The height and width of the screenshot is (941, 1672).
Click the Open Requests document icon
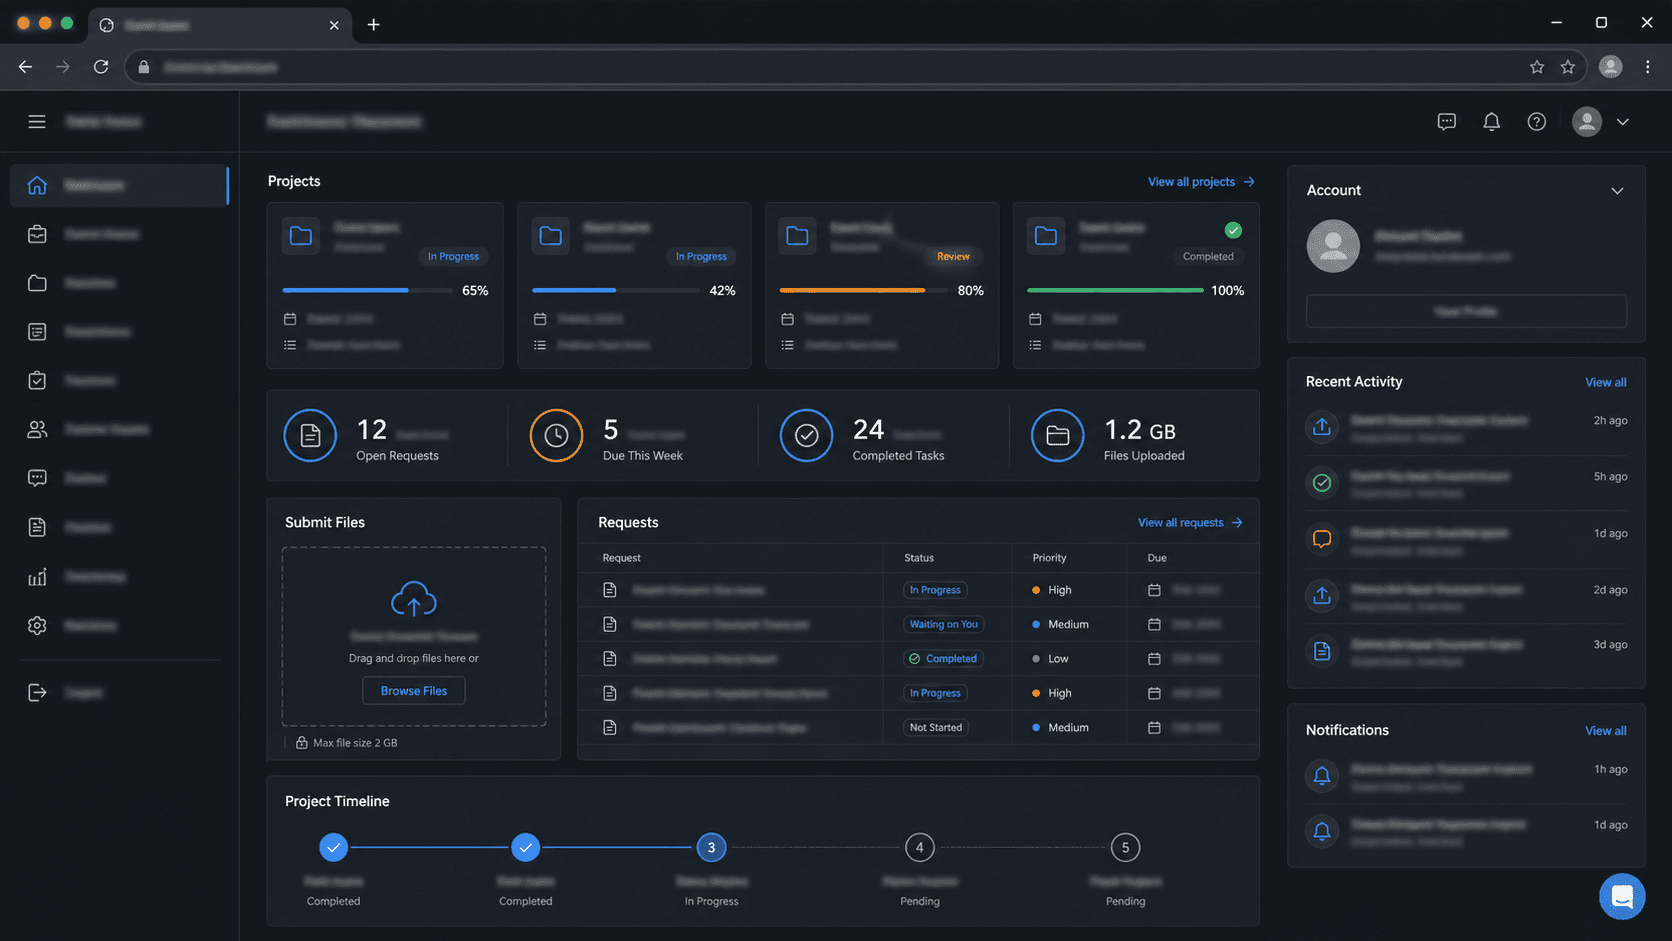tap(310, 435)
